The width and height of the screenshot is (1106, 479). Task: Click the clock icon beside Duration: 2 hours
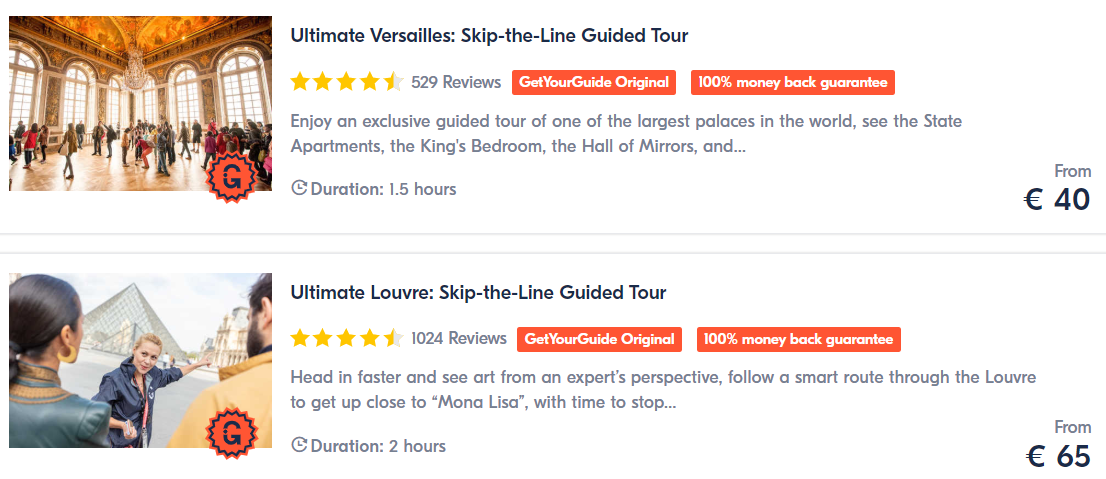tap(299, 445)
